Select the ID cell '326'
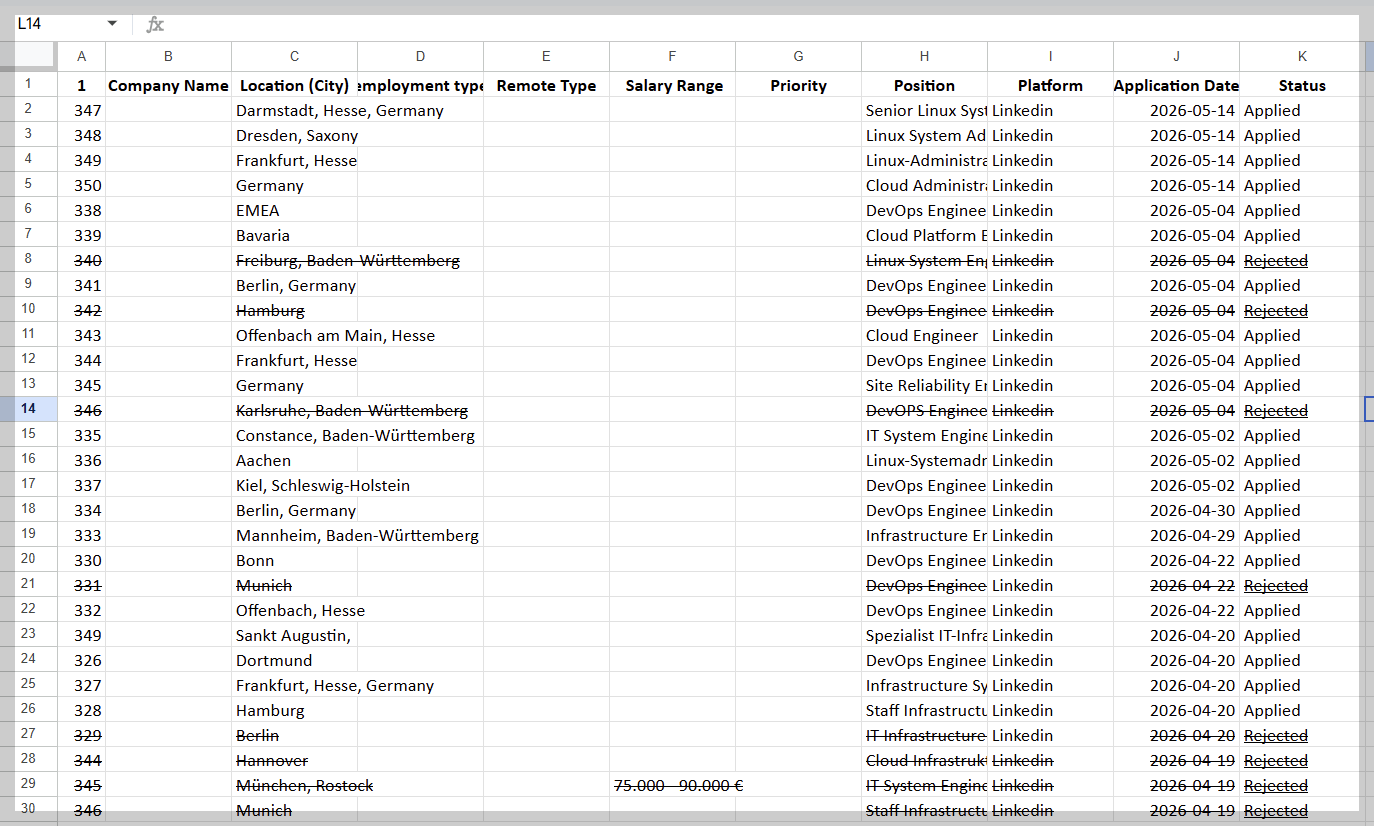 [x=81, y=660]
